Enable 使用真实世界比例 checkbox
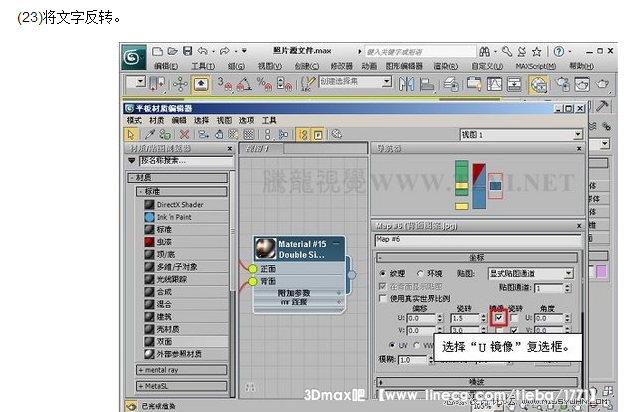This screenshot has height=412, width=625. pos(383,298)
